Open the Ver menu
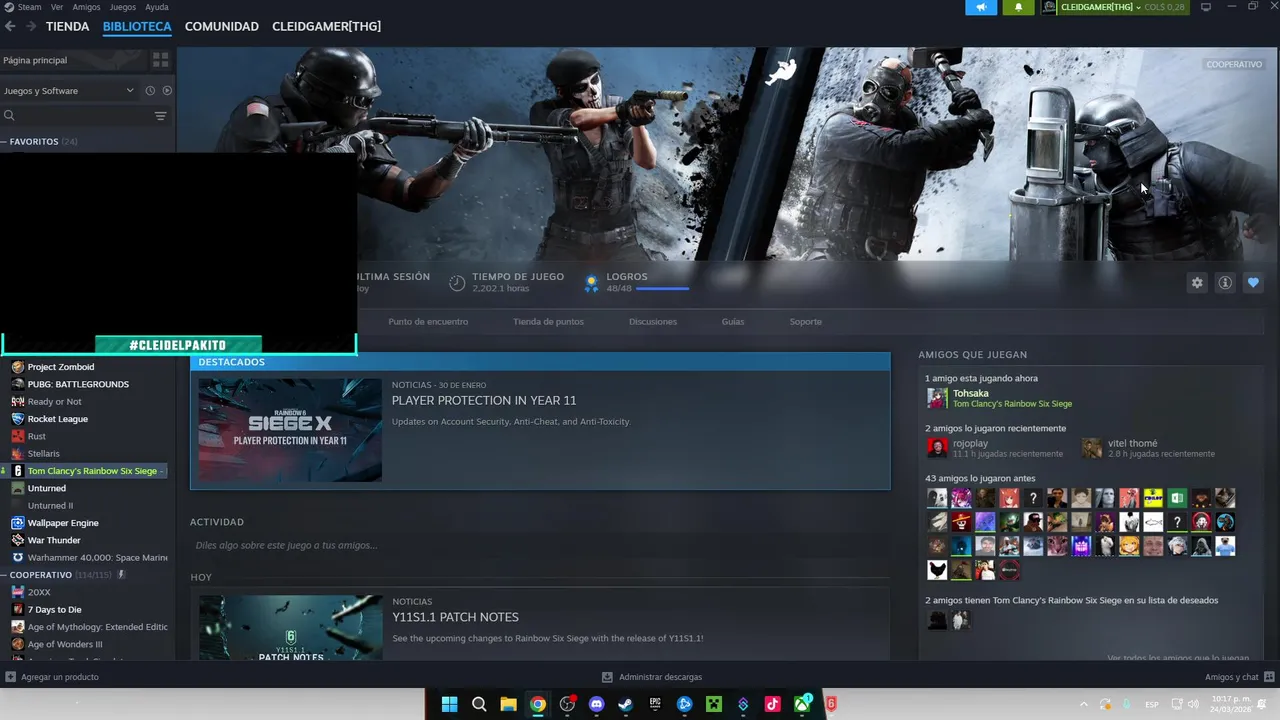Viewport: 1280px width, 720px height. point(57,7)
